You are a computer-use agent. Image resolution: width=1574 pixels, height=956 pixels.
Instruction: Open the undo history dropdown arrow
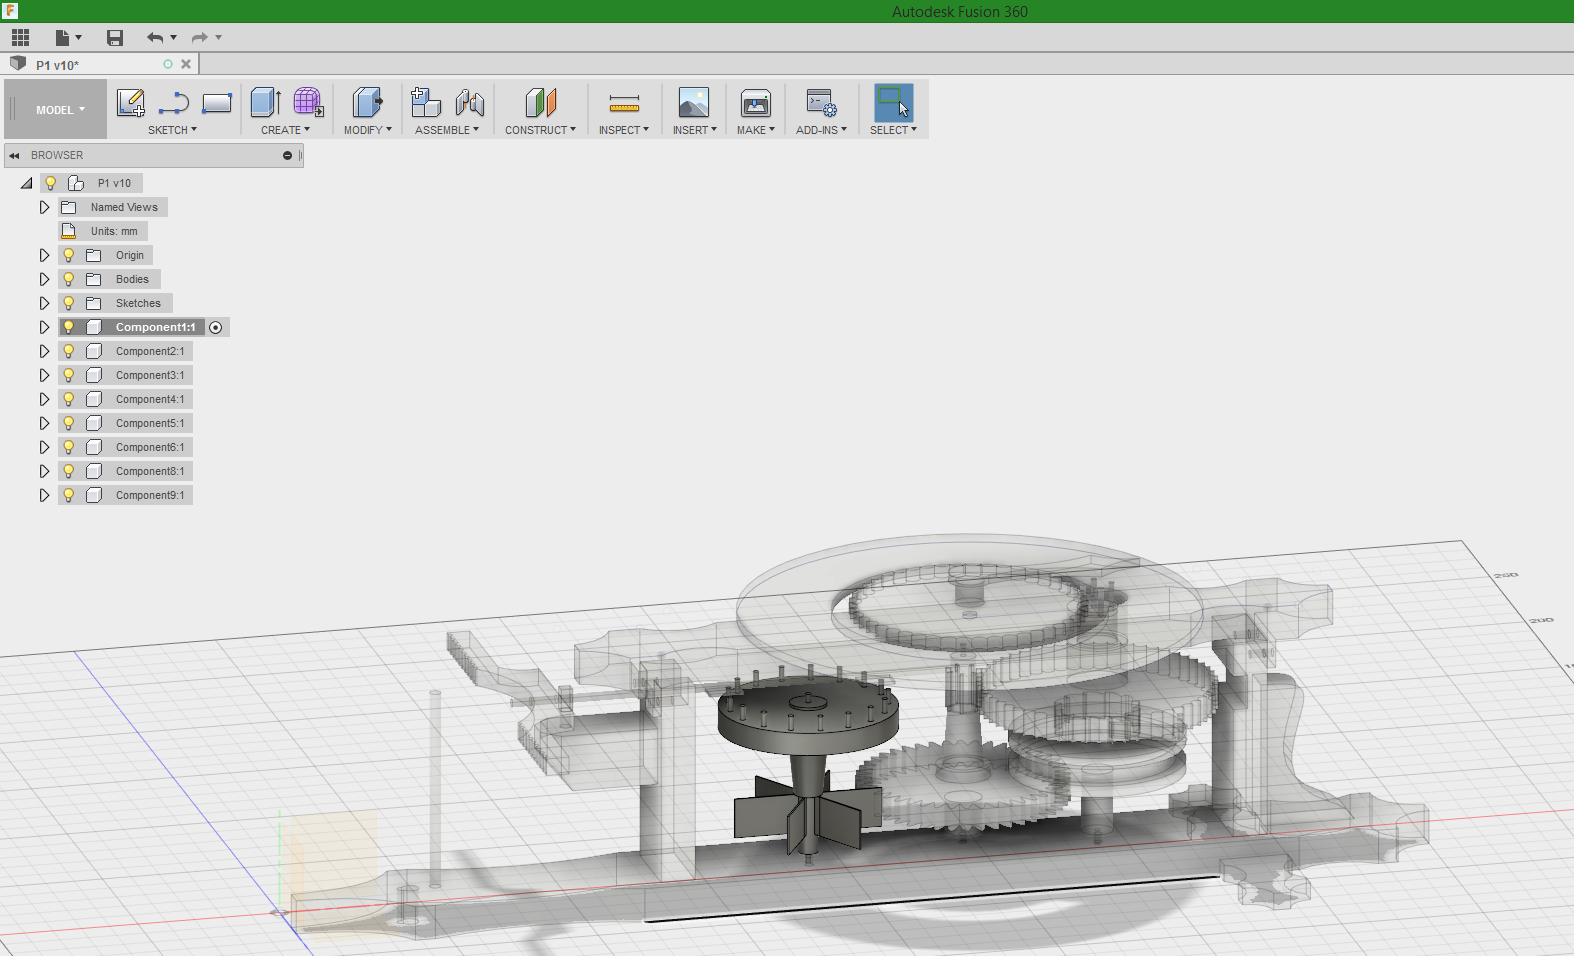[x=174, y=38]
